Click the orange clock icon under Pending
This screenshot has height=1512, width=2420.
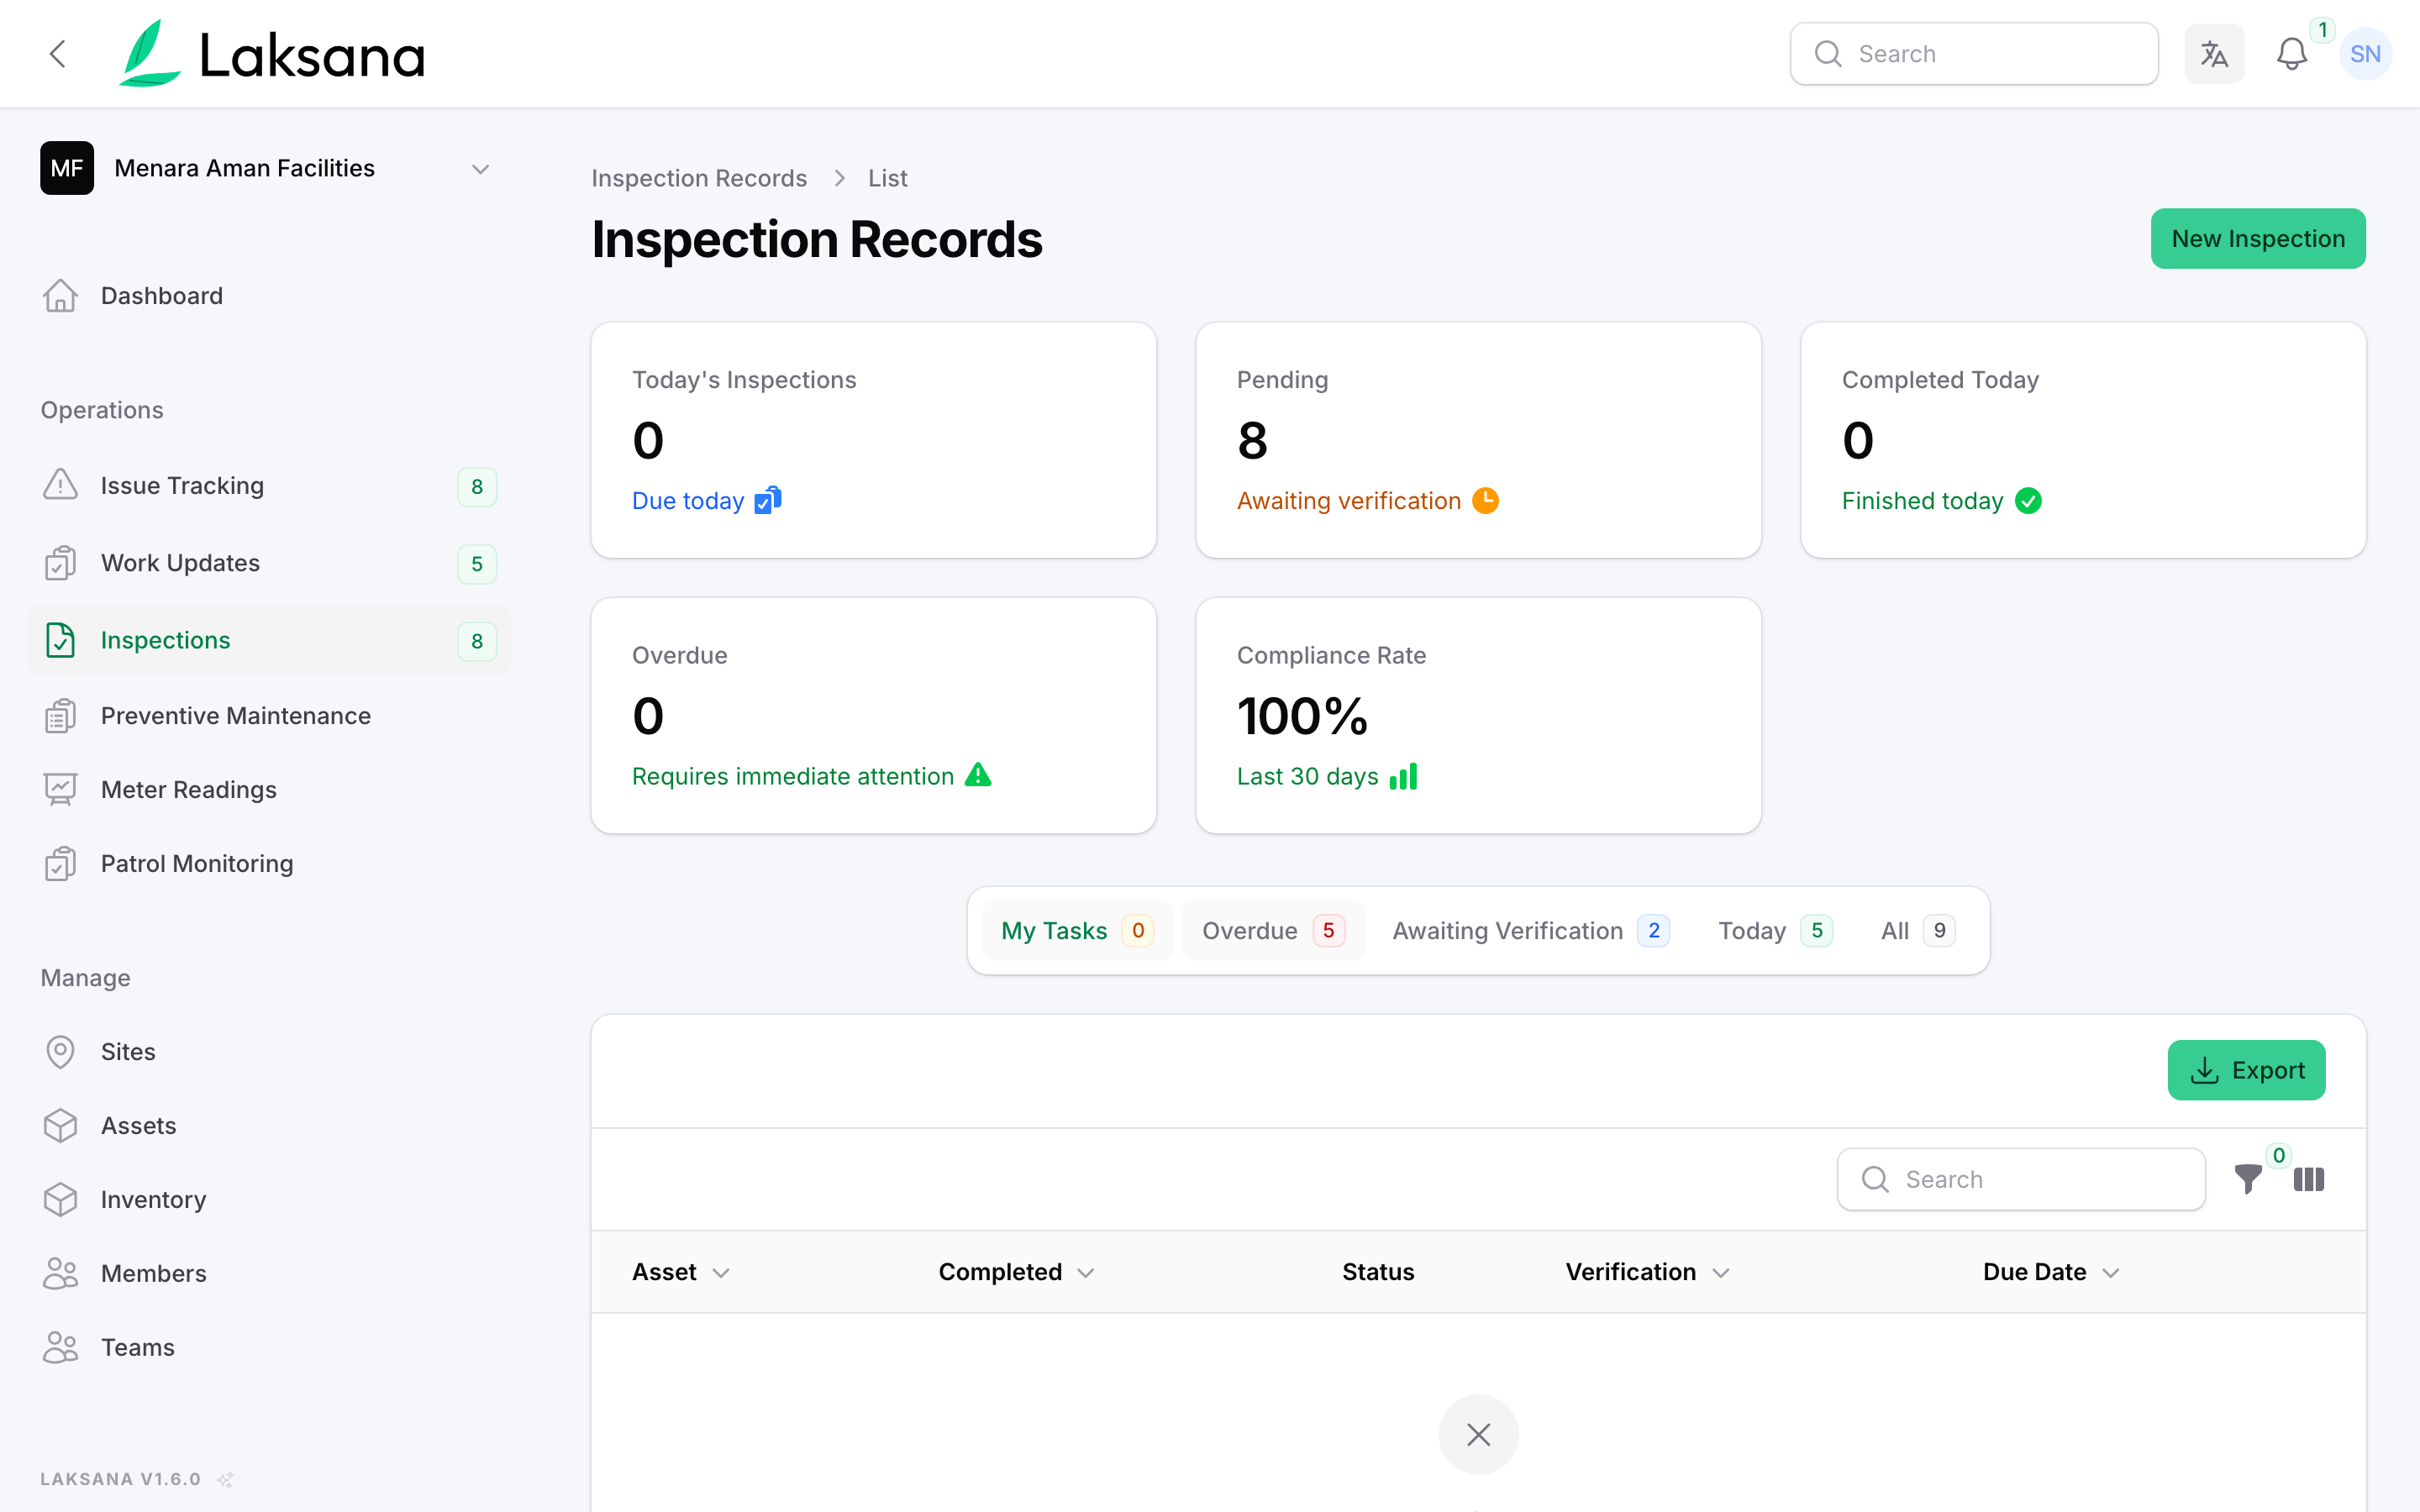pyautogui.click(x=1485, y=500)
